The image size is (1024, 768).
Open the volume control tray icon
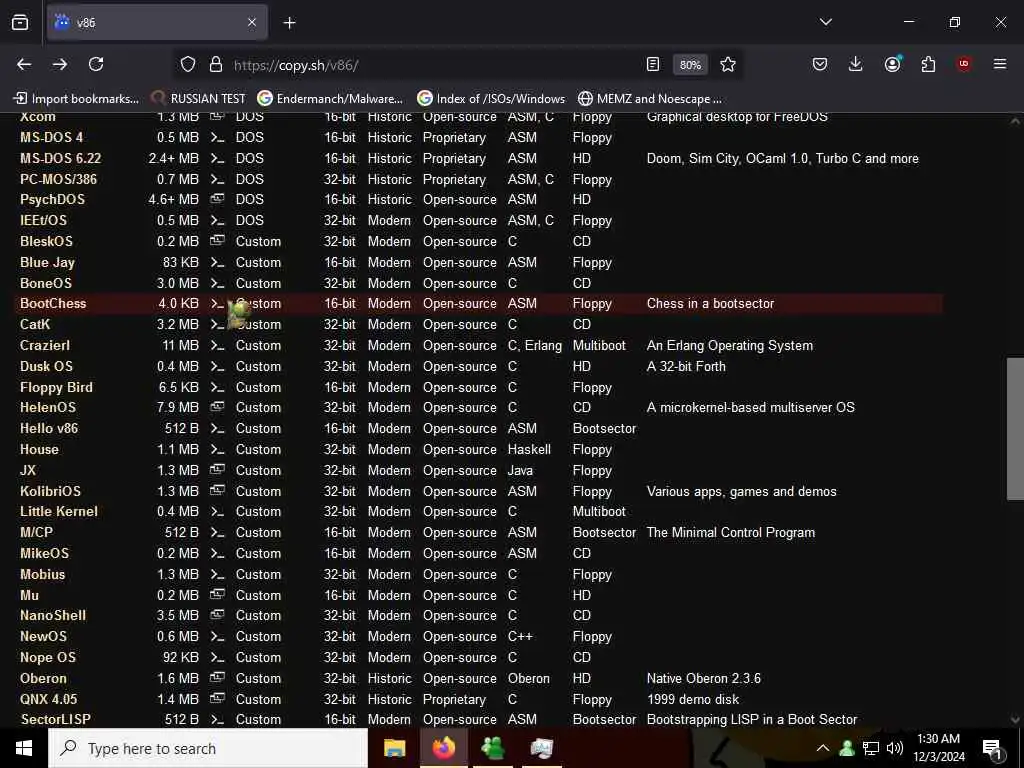895,748
